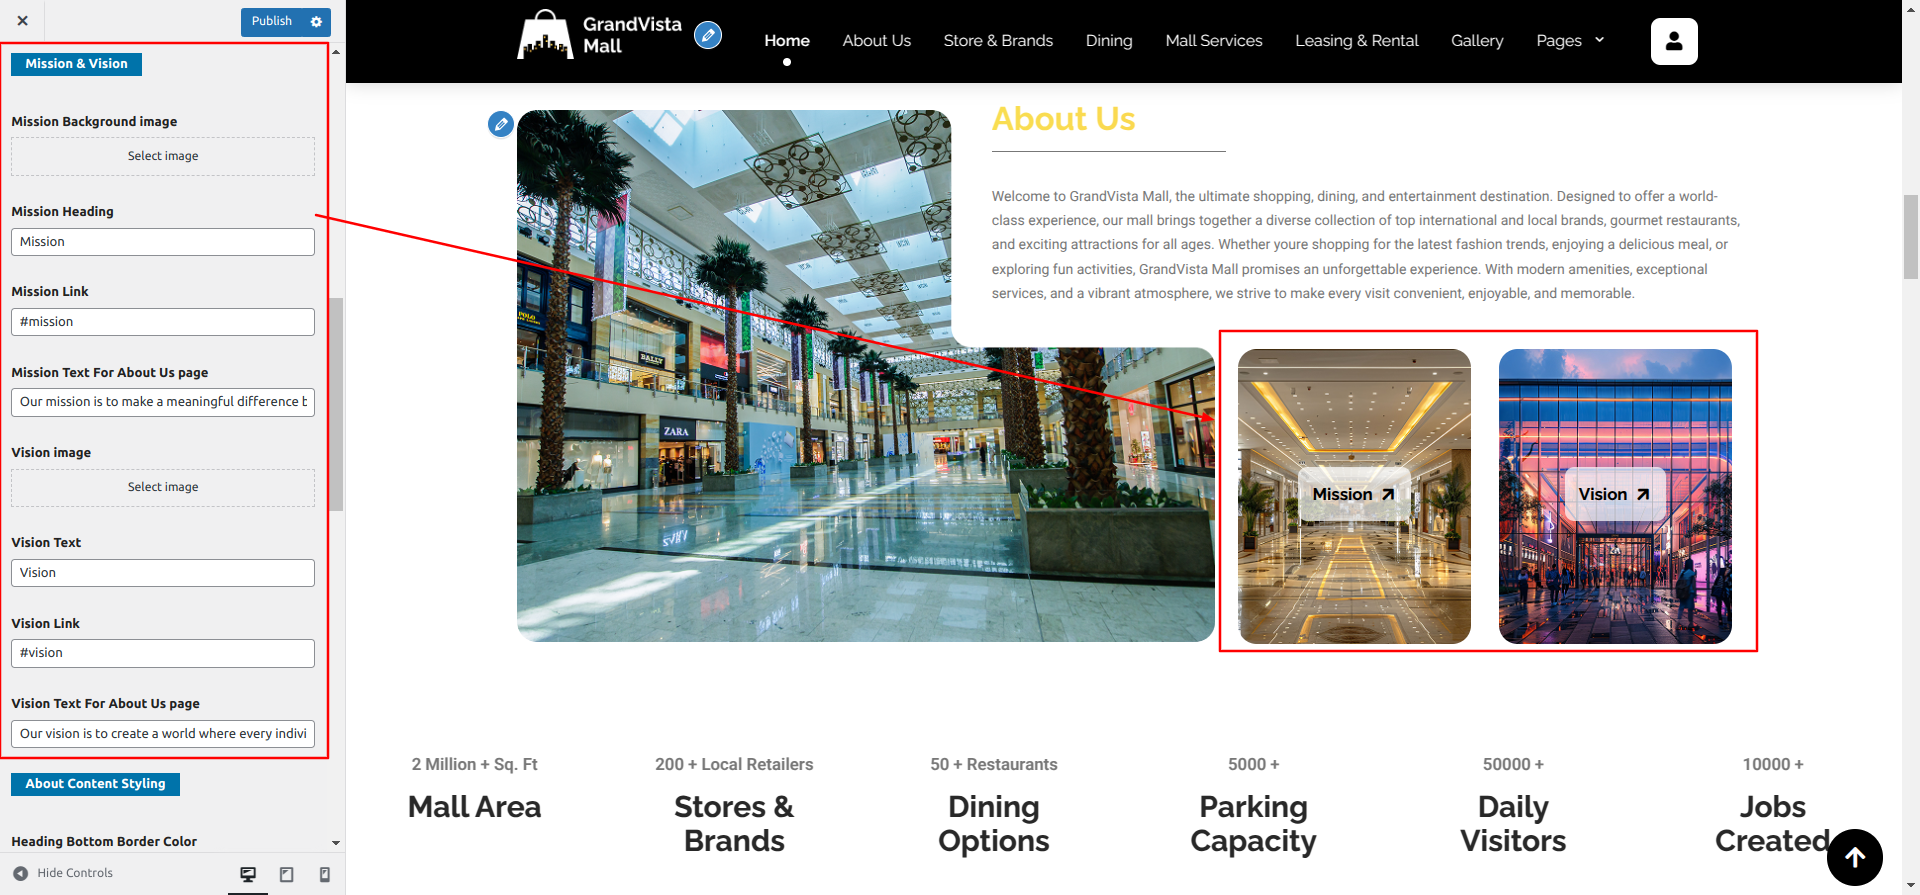Click the Publish button
This screenshot has height=895, width=1920.
tap(271, 21)
